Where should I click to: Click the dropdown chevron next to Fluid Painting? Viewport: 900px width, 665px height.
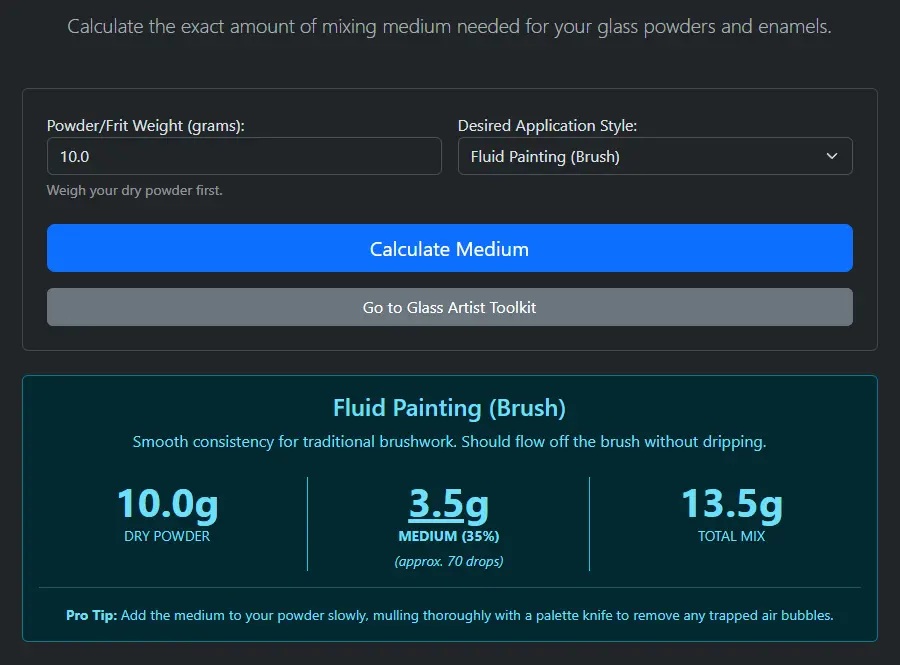tap(831, 156)
